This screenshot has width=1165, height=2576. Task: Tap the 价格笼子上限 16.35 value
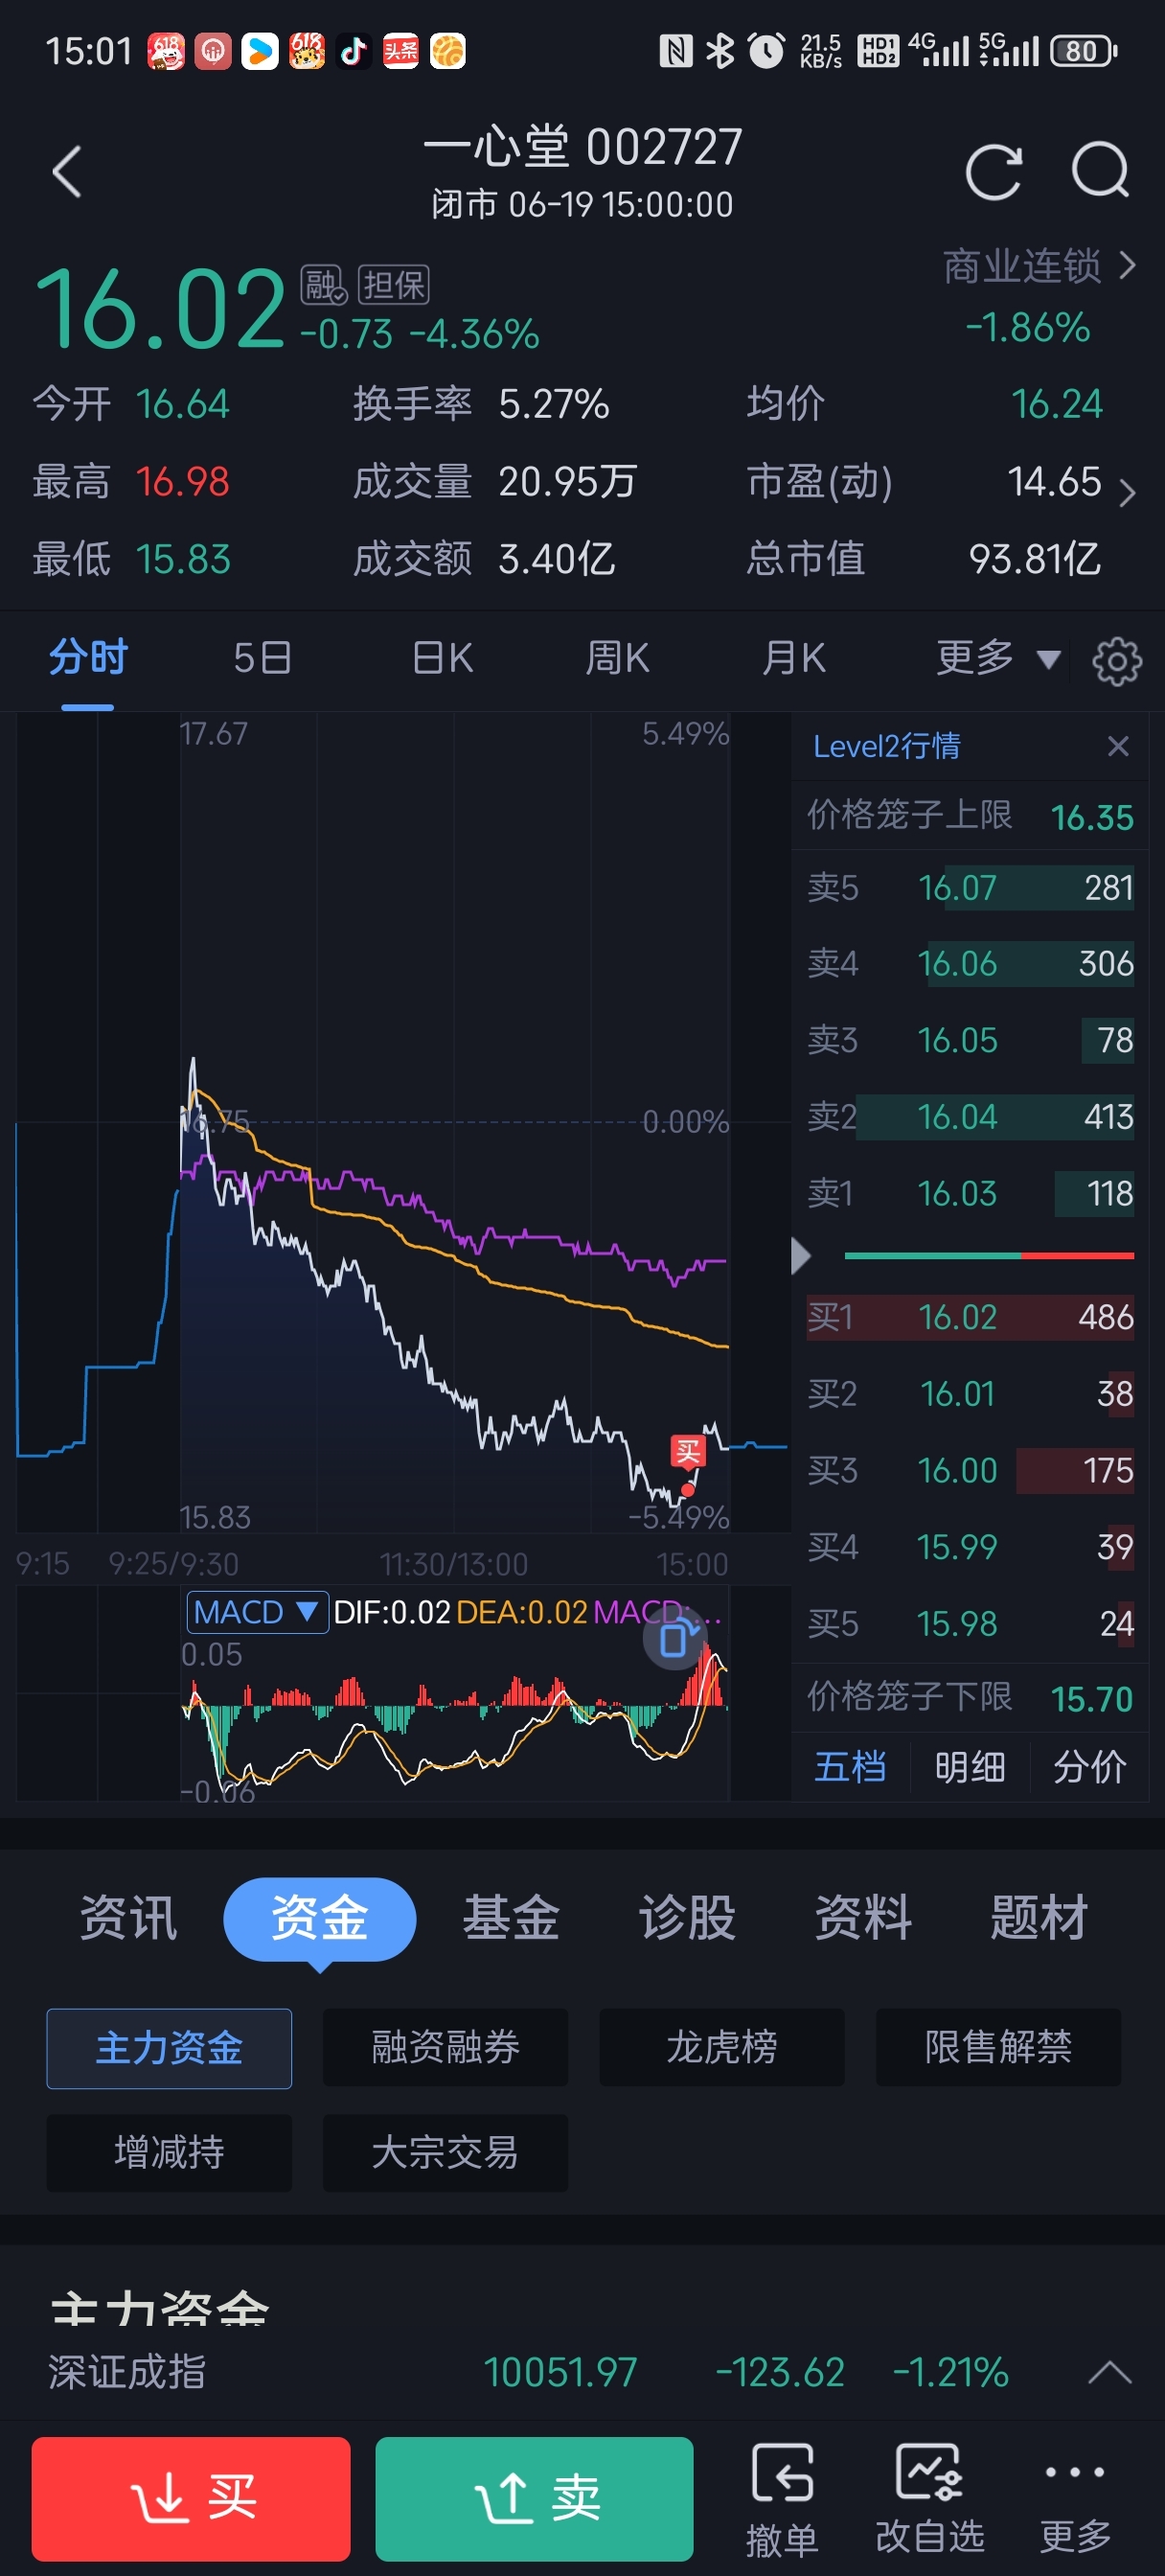tap(1092, 818)
